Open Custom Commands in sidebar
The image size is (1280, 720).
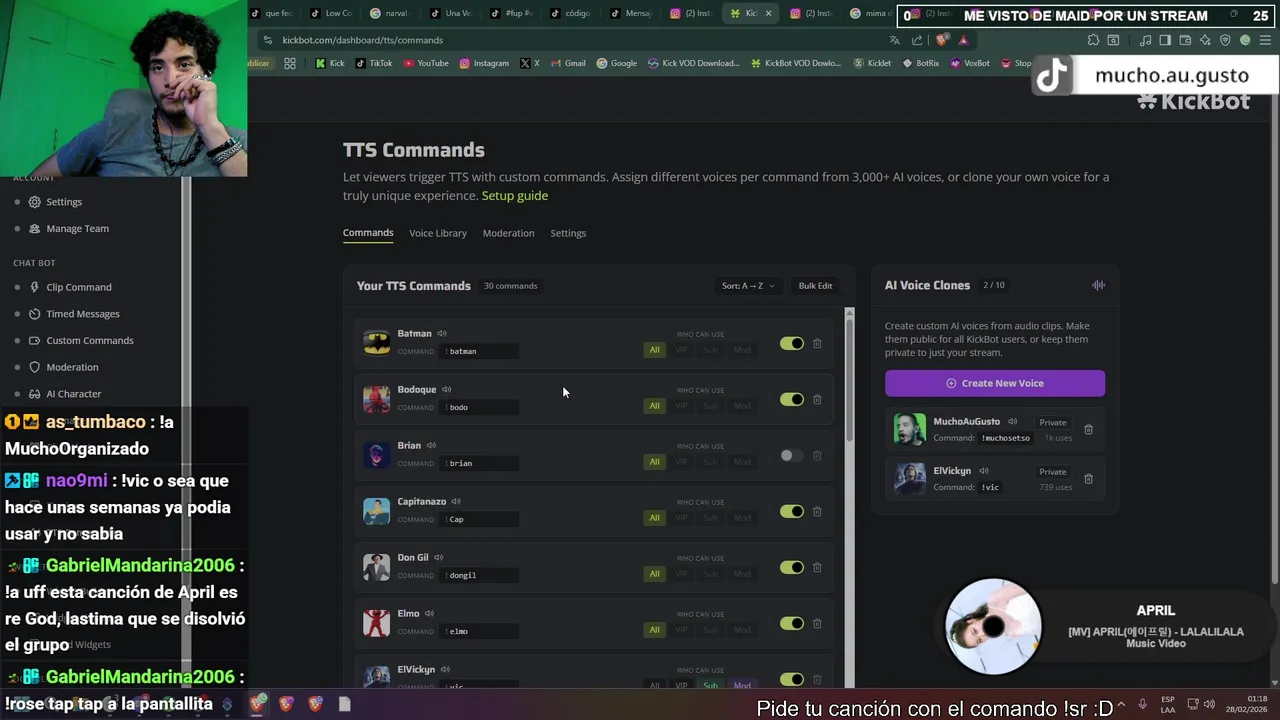click(x=90, y=341)
